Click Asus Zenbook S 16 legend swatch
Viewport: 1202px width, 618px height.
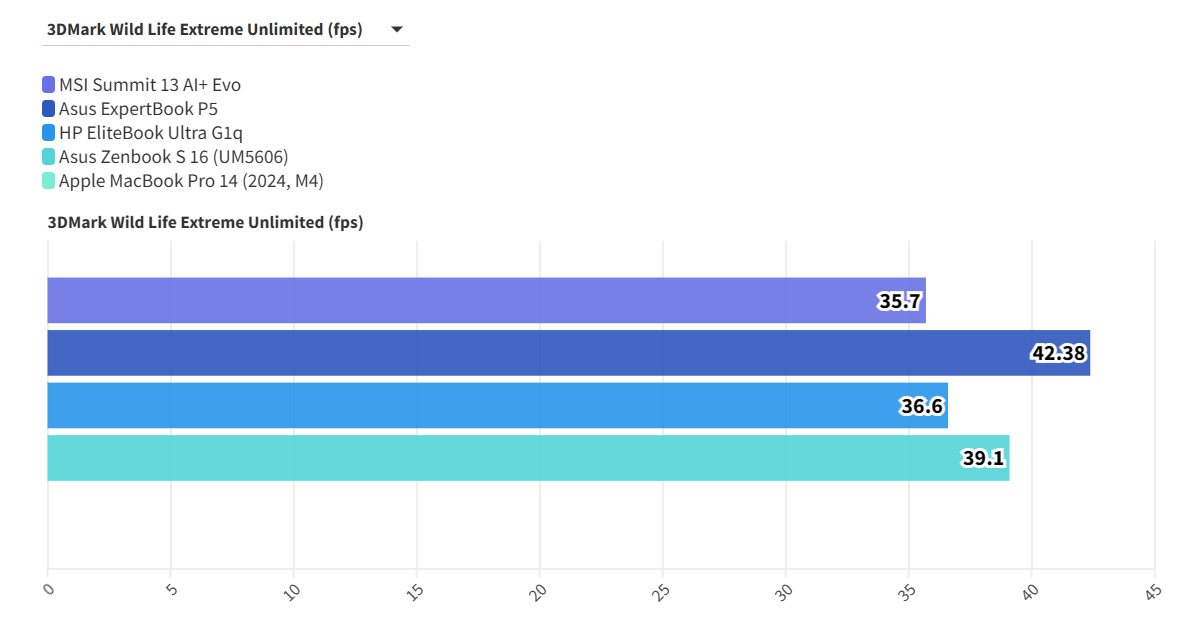[x=49, y=157]
